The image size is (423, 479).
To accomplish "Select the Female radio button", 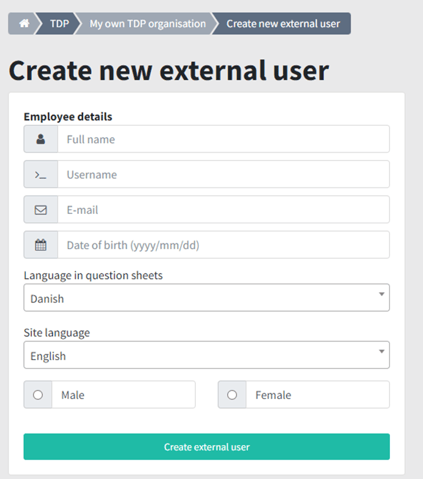I will [232, 395].
